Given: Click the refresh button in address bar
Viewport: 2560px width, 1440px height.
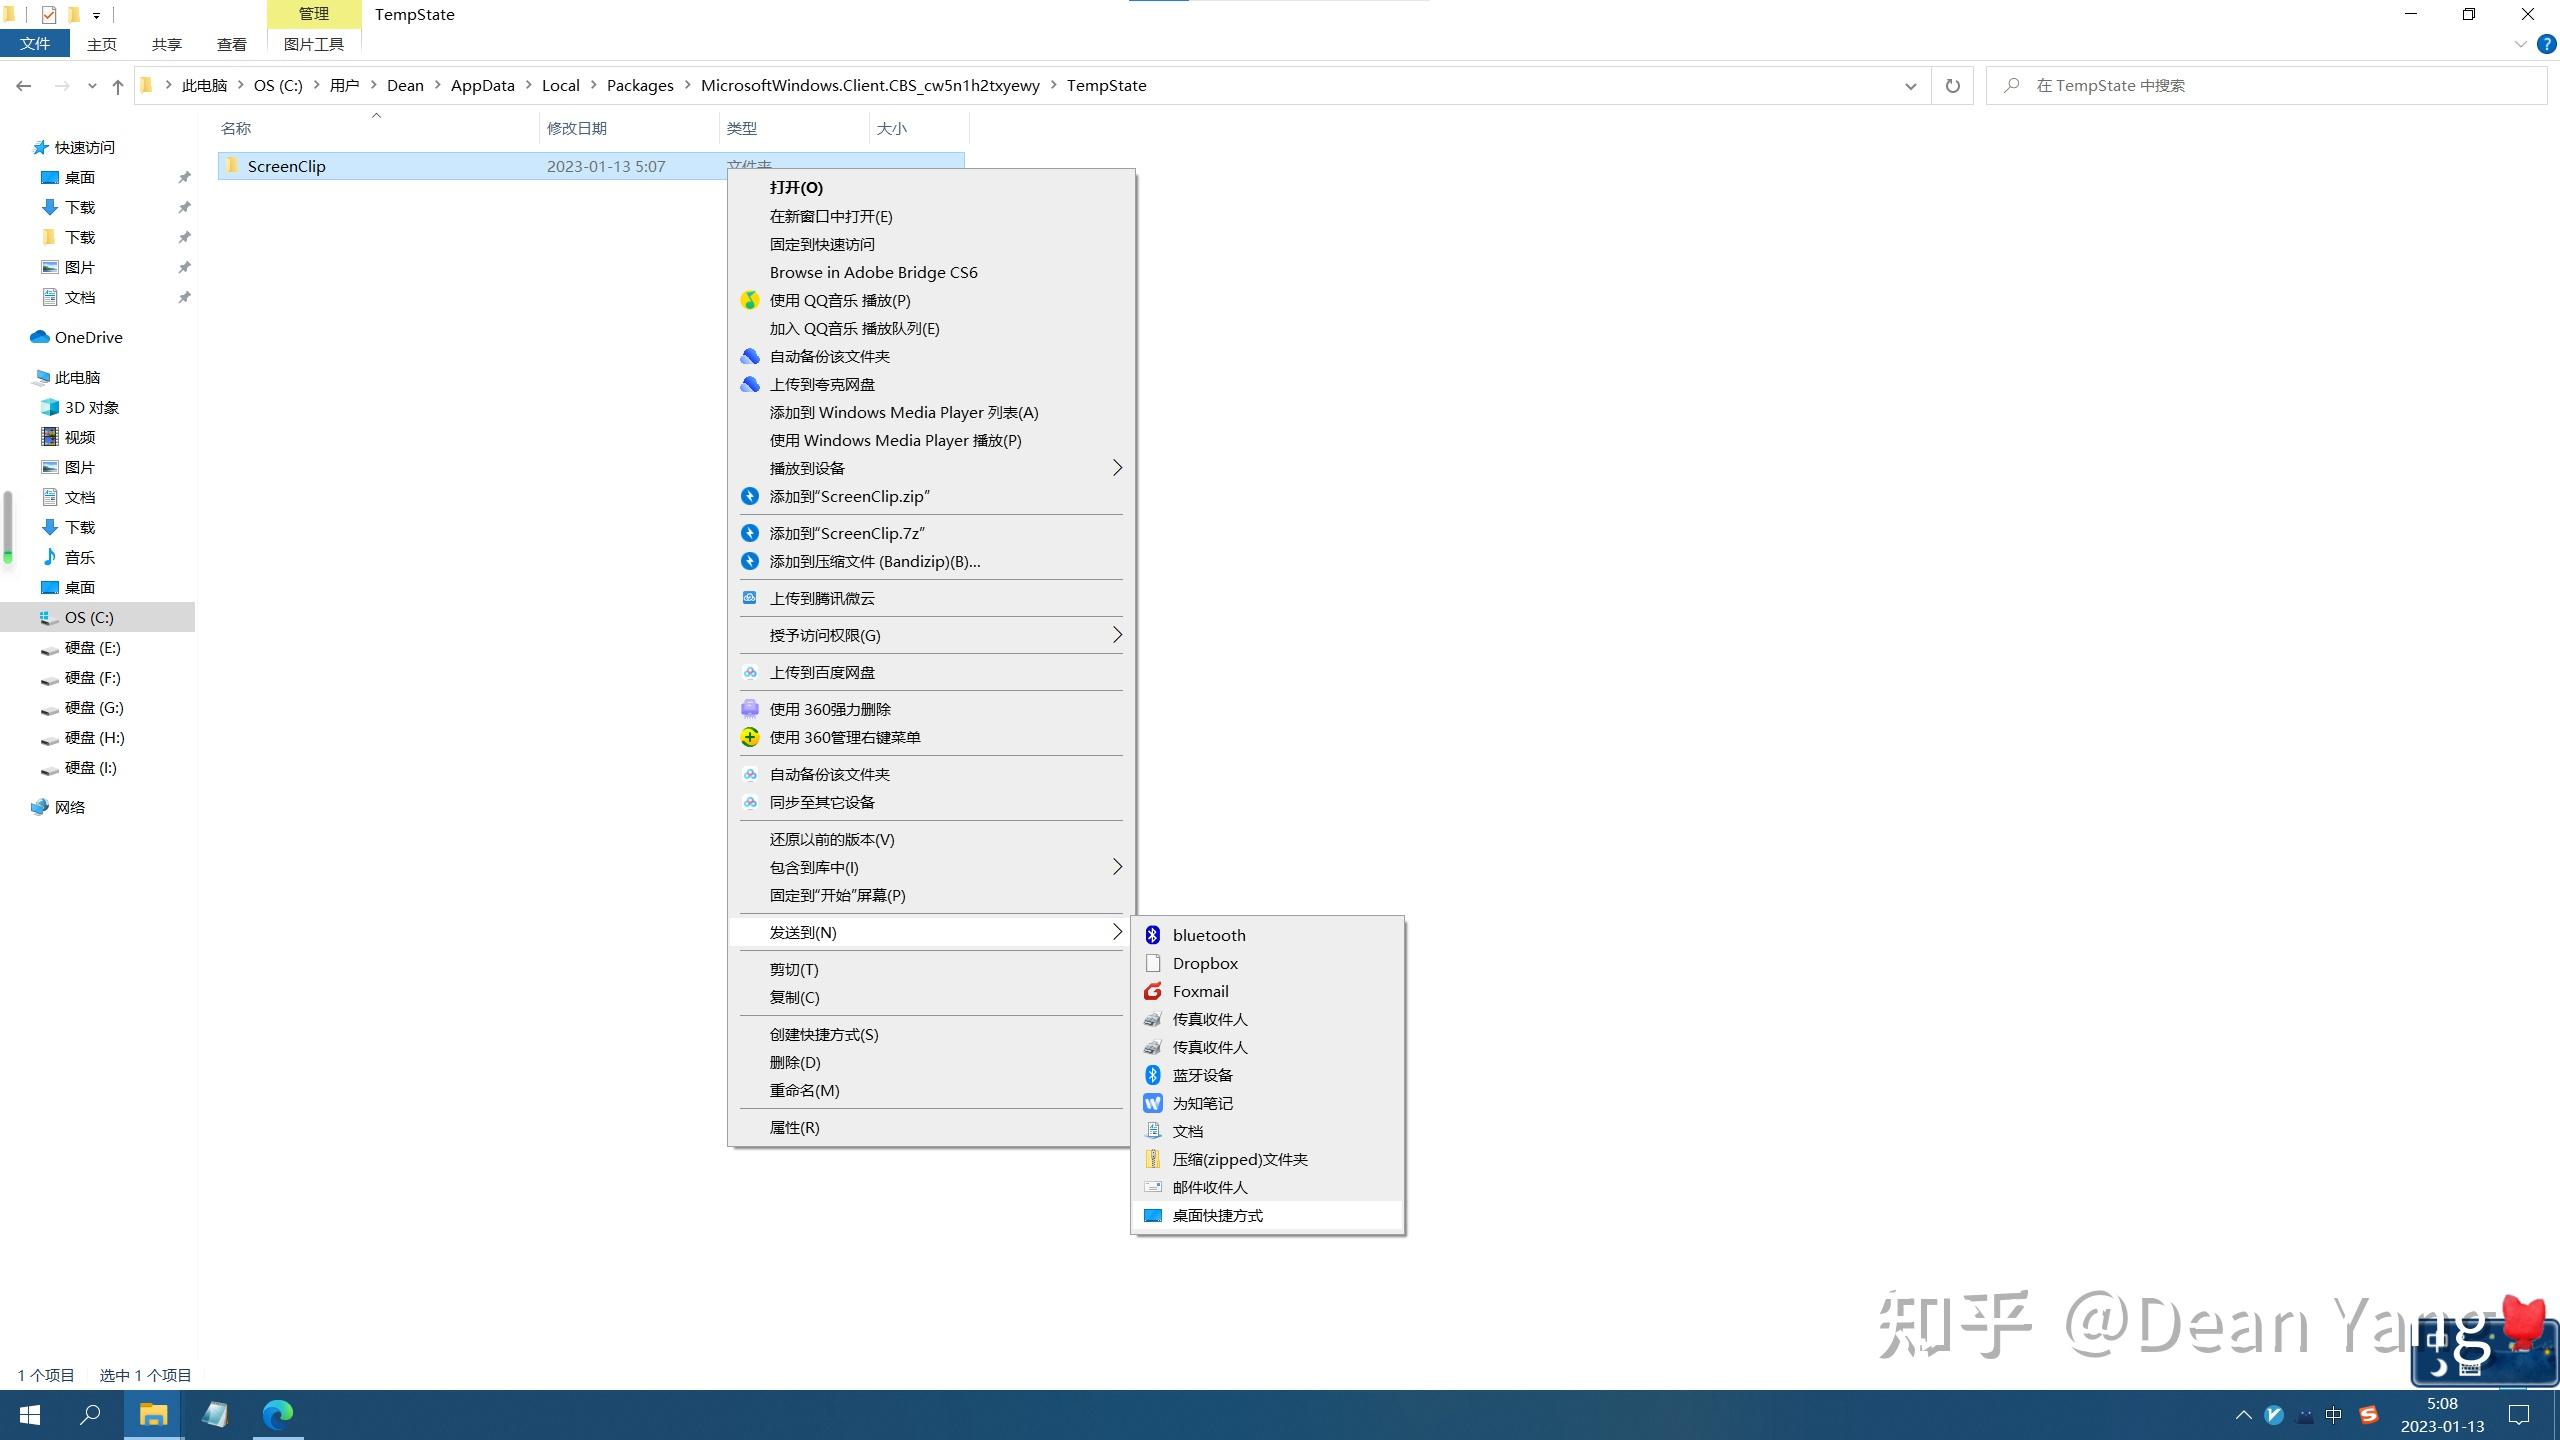Looking at the screenshot, I should pyautogui.click(x=1952, y=86).
